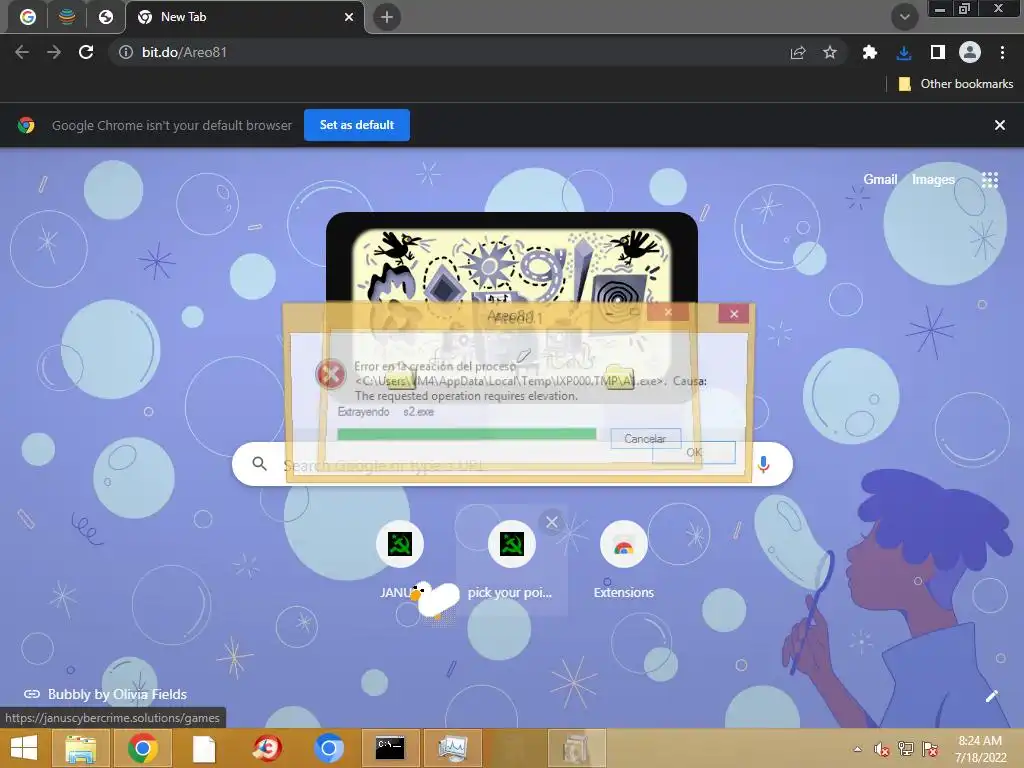Image resolution: width=1024 pixels, height=768 pixels.
Task: Open the Extensions puzzle-piece menu
Action: (869, 52)
